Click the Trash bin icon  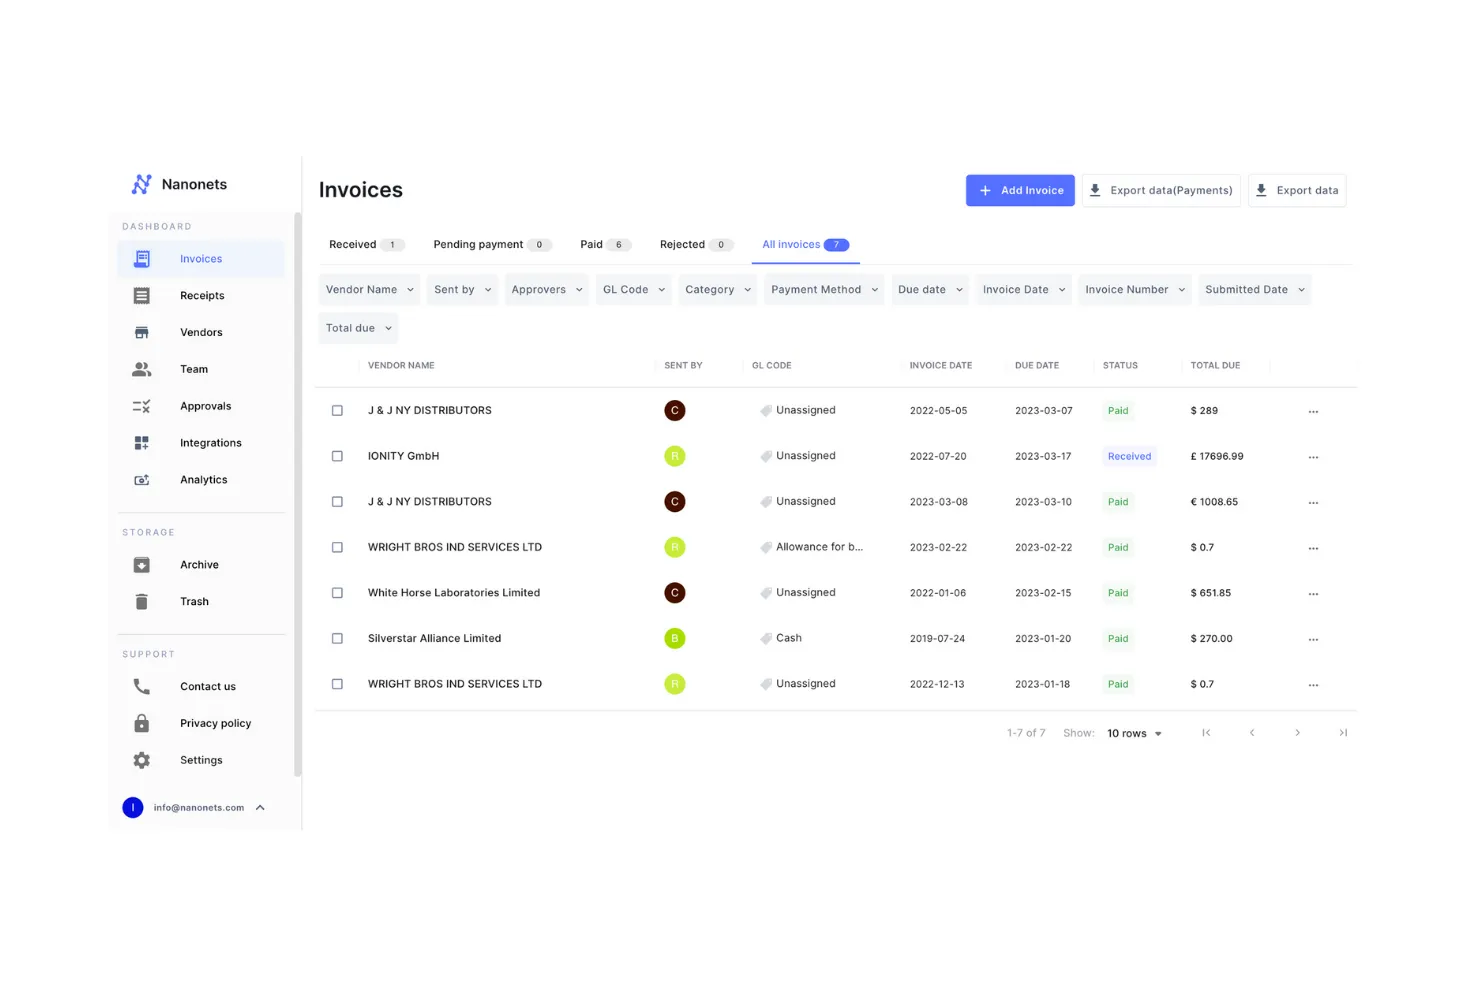(x=142, y=602)
